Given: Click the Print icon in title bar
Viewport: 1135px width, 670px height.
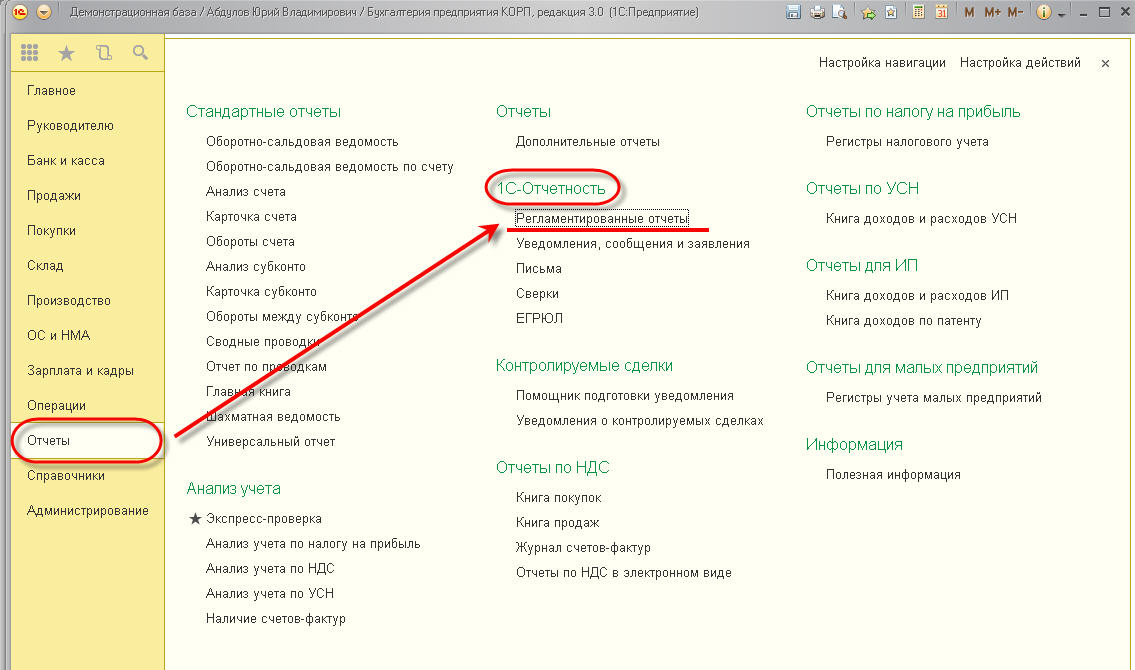Looking at the screenshot, I should click(817, 12).
